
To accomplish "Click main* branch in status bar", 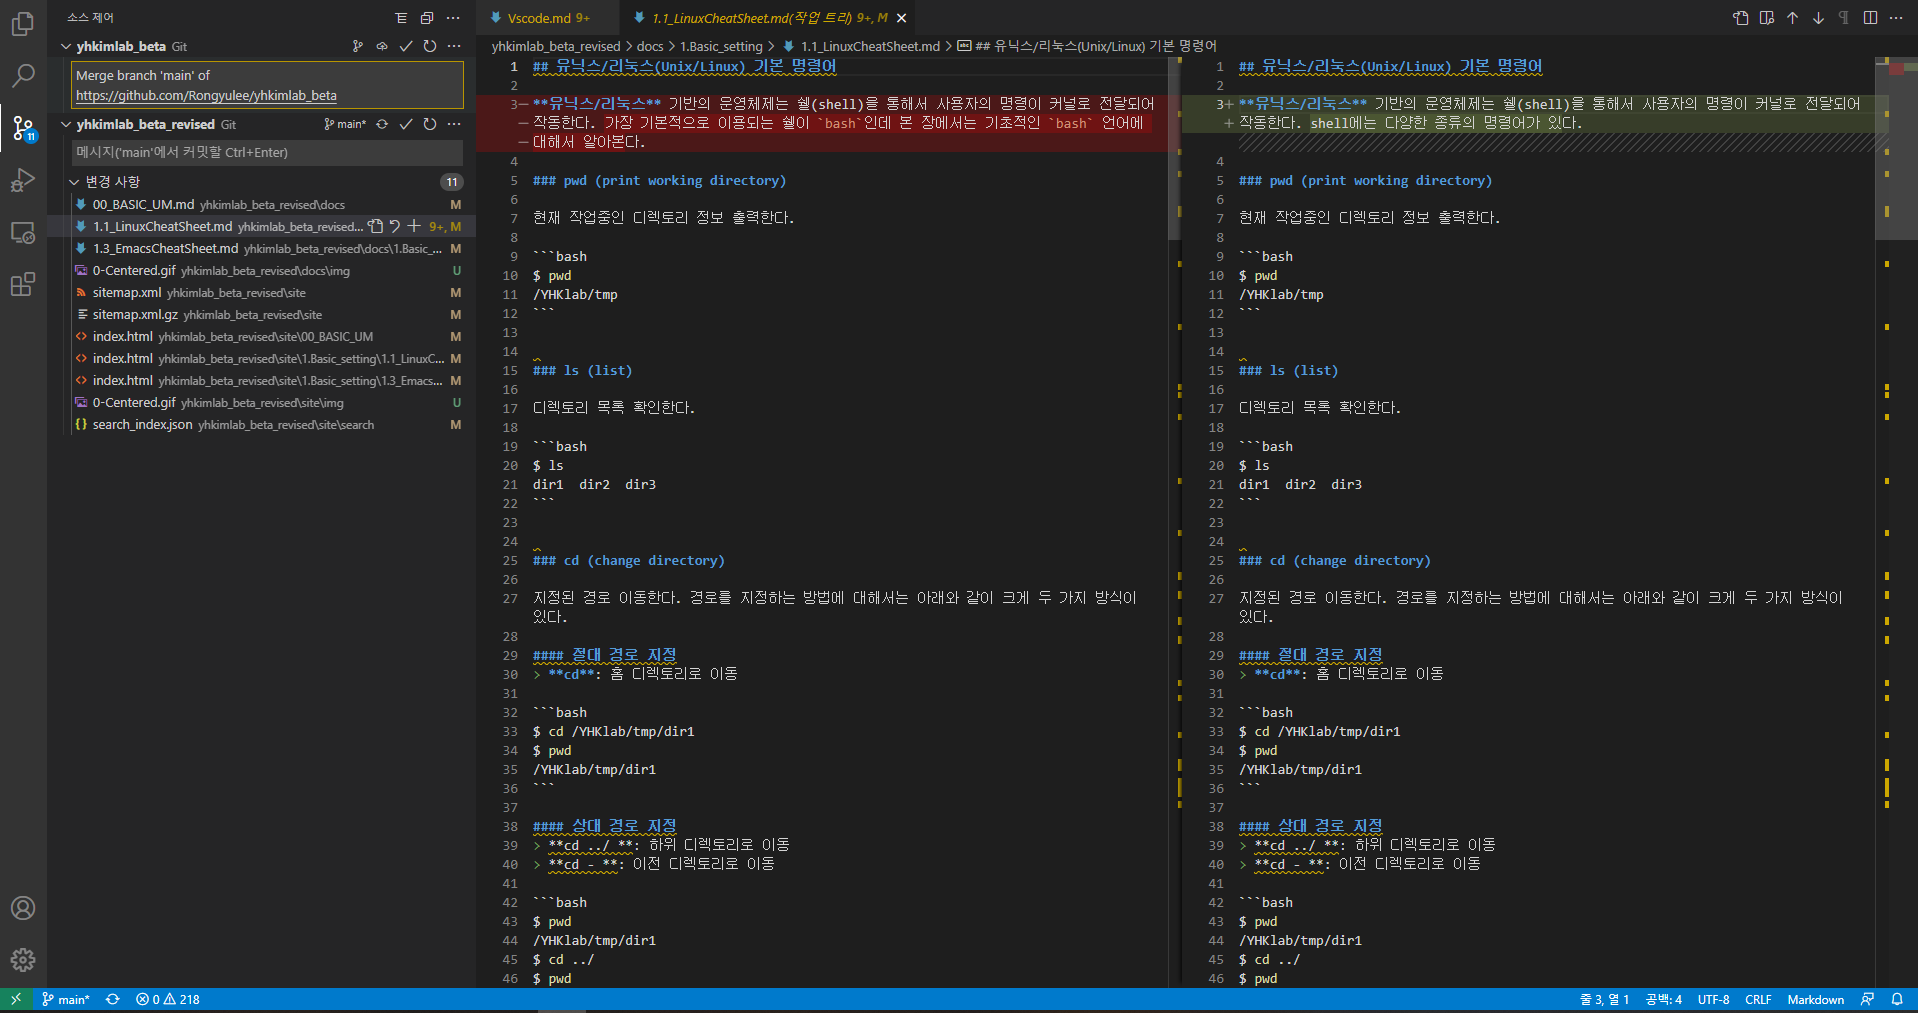I will click(66, 999).
